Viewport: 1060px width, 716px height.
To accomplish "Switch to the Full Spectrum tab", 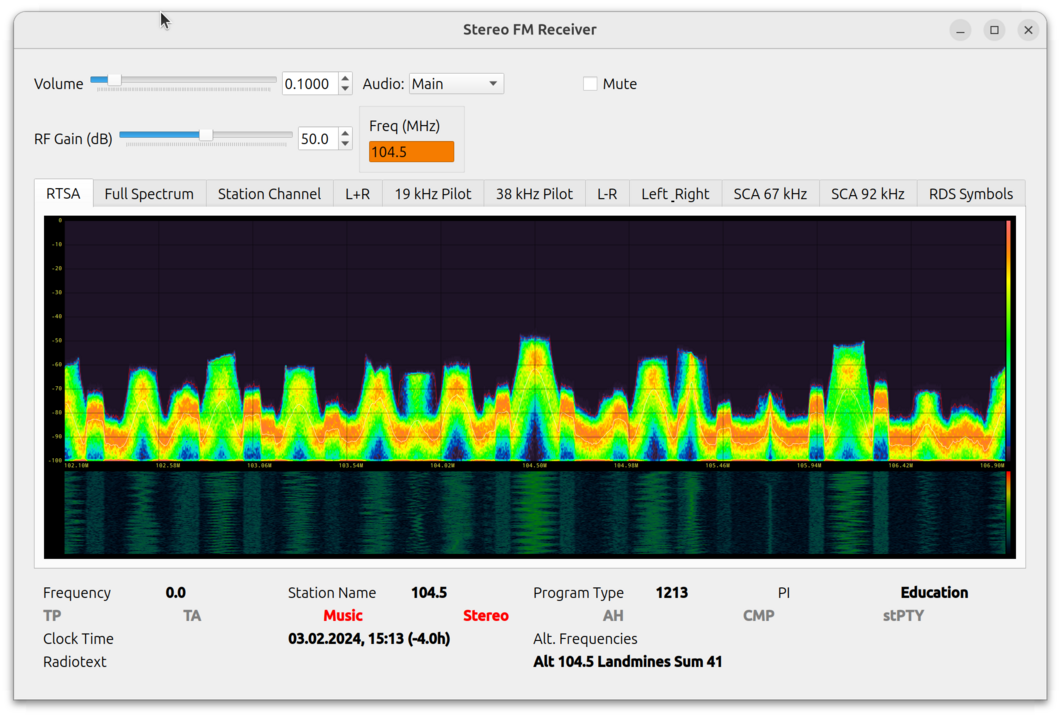I will coord(149,194).
